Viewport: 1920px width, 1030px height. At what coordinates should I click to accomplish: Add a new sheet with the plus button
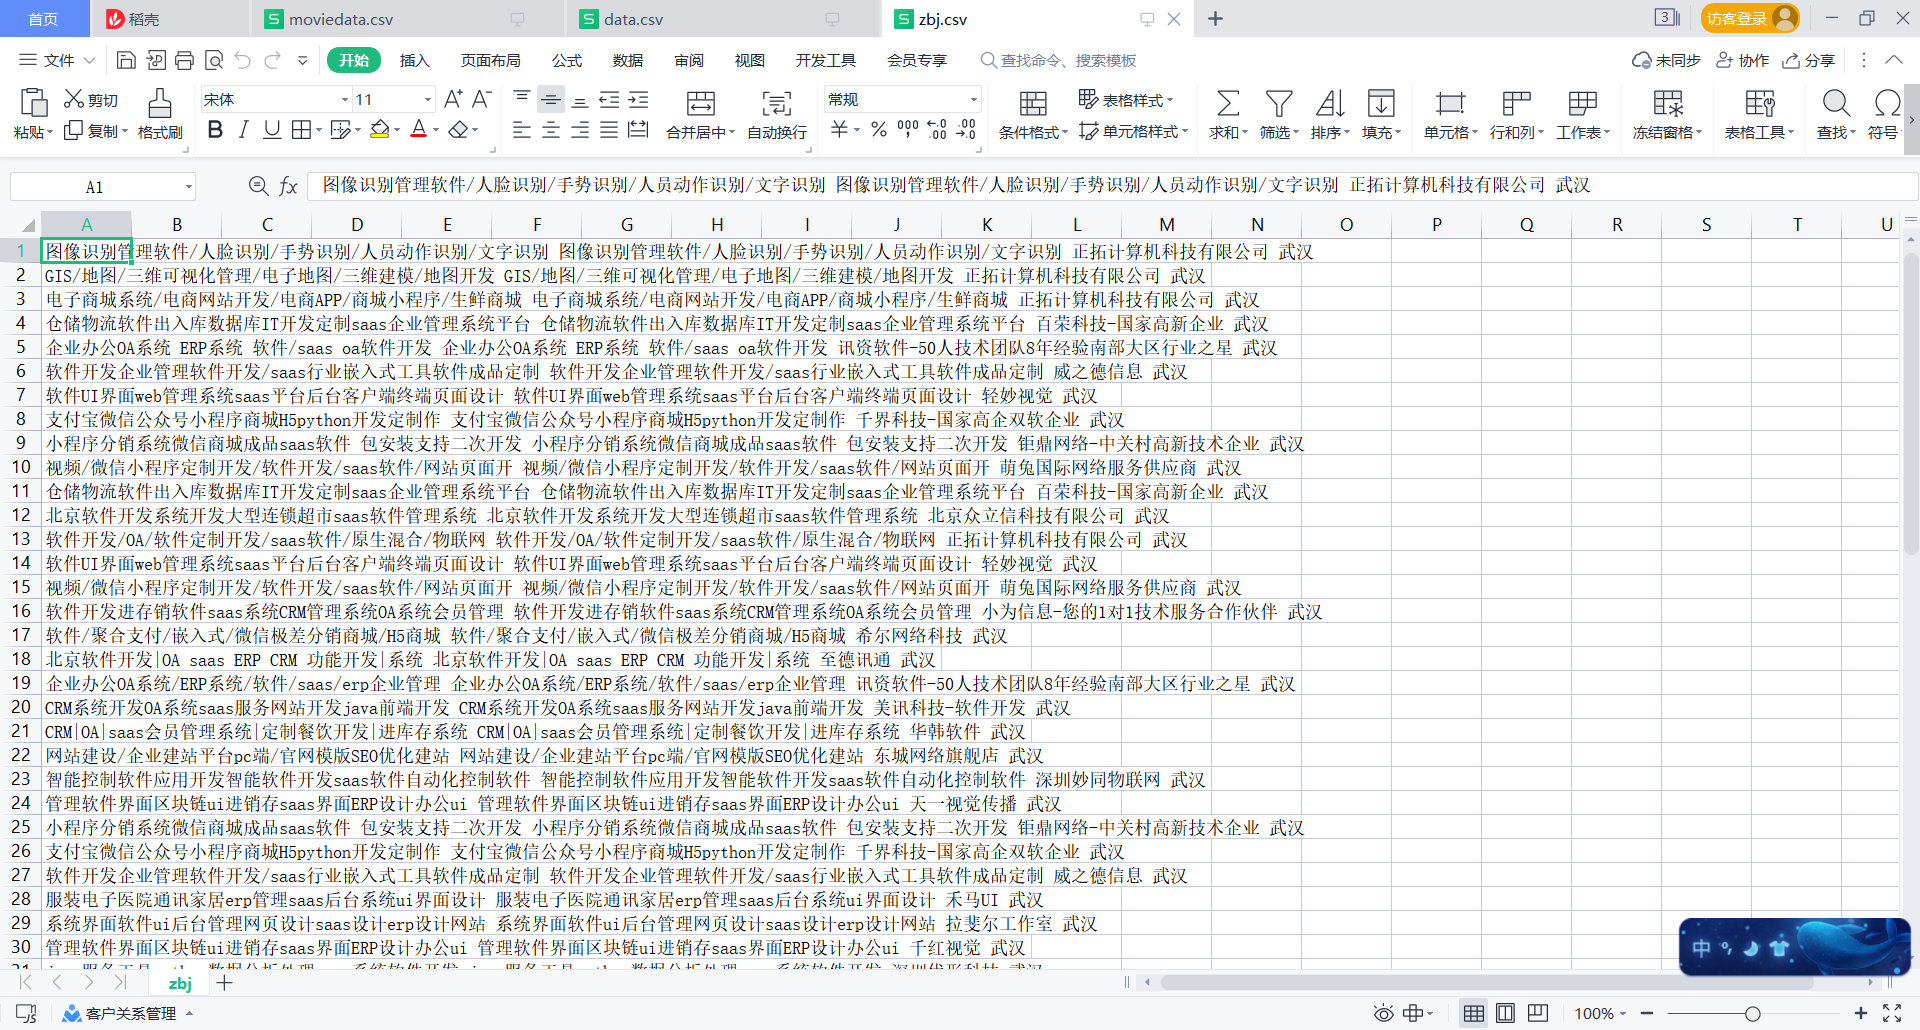[x=224, y=983]
